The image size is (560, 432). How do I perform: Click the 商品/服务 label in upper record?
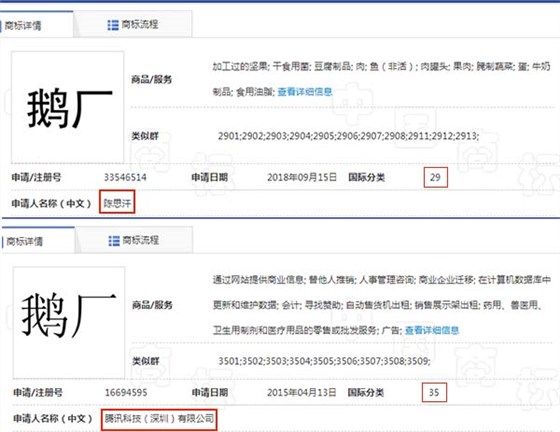point(151,79)
